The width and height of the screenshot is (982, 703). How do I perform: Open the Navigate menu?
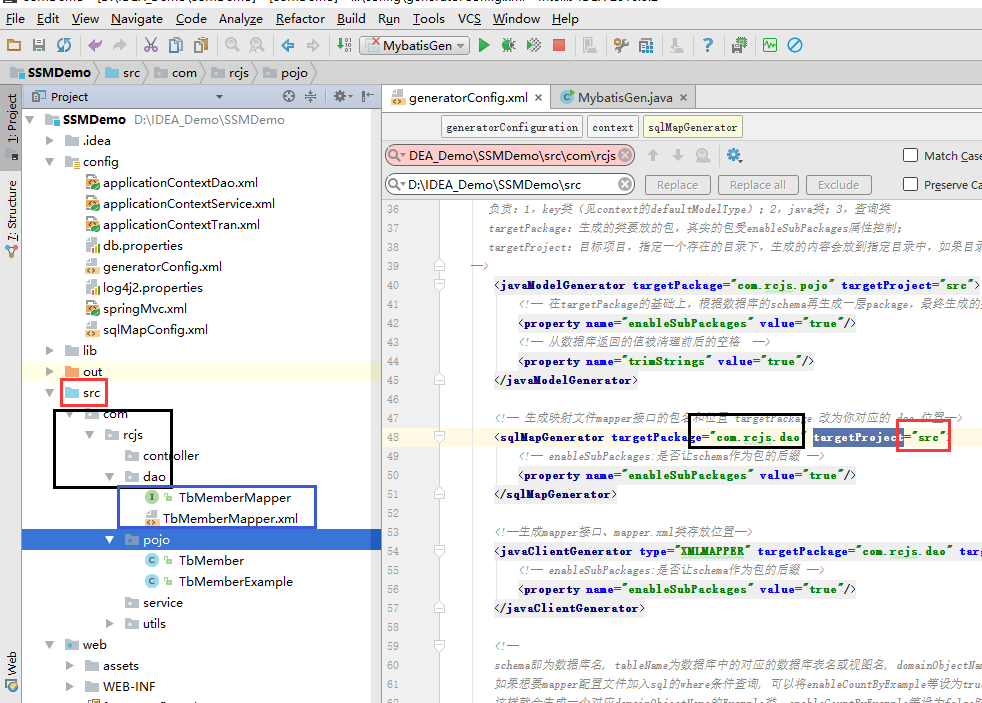click(x=137, y=19)
